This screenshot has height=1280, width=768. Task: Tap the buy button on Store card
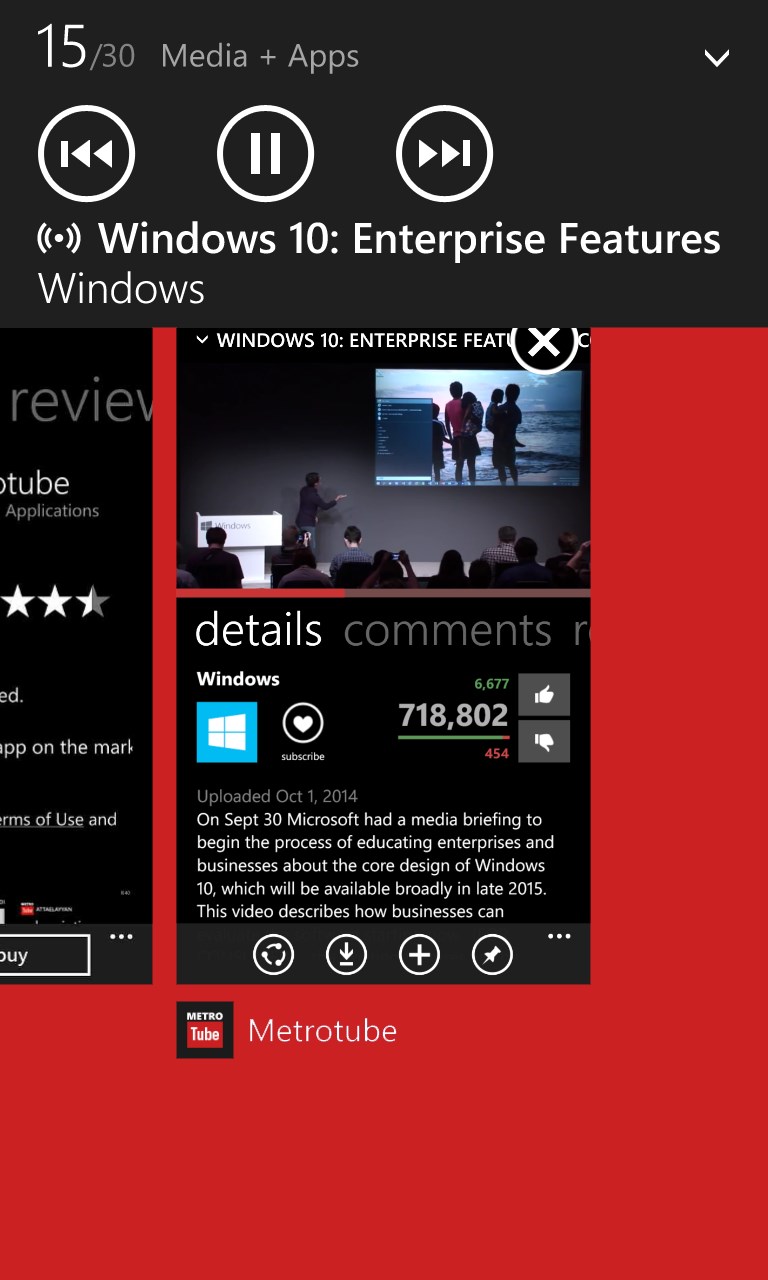[44, 955]
